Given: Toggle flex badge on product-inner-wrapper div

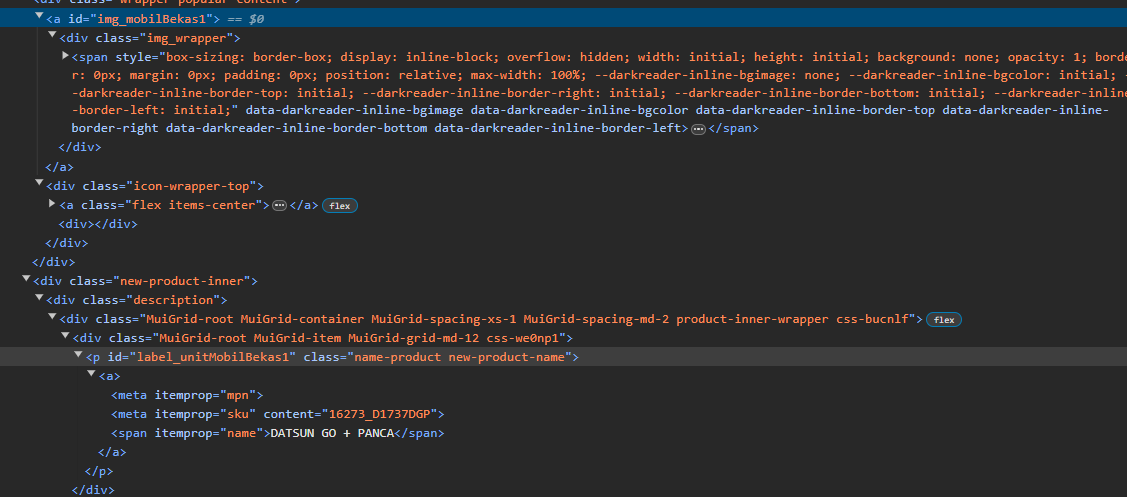Looking at the screenshot, I should tap(944, 319).
